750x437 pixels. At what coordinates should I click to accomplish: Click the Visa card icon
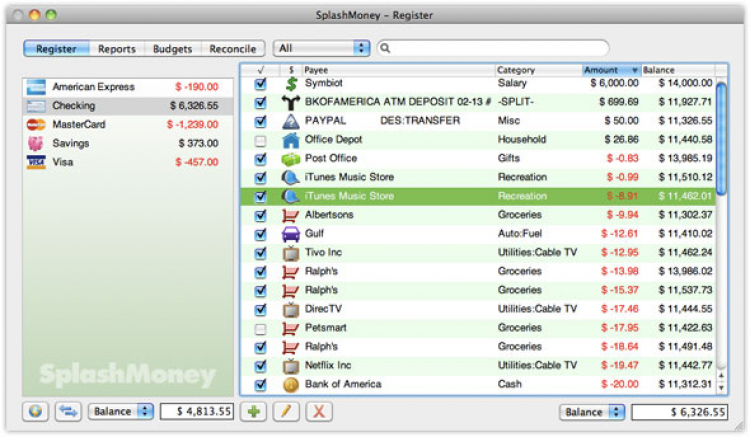tap(36, 162)
